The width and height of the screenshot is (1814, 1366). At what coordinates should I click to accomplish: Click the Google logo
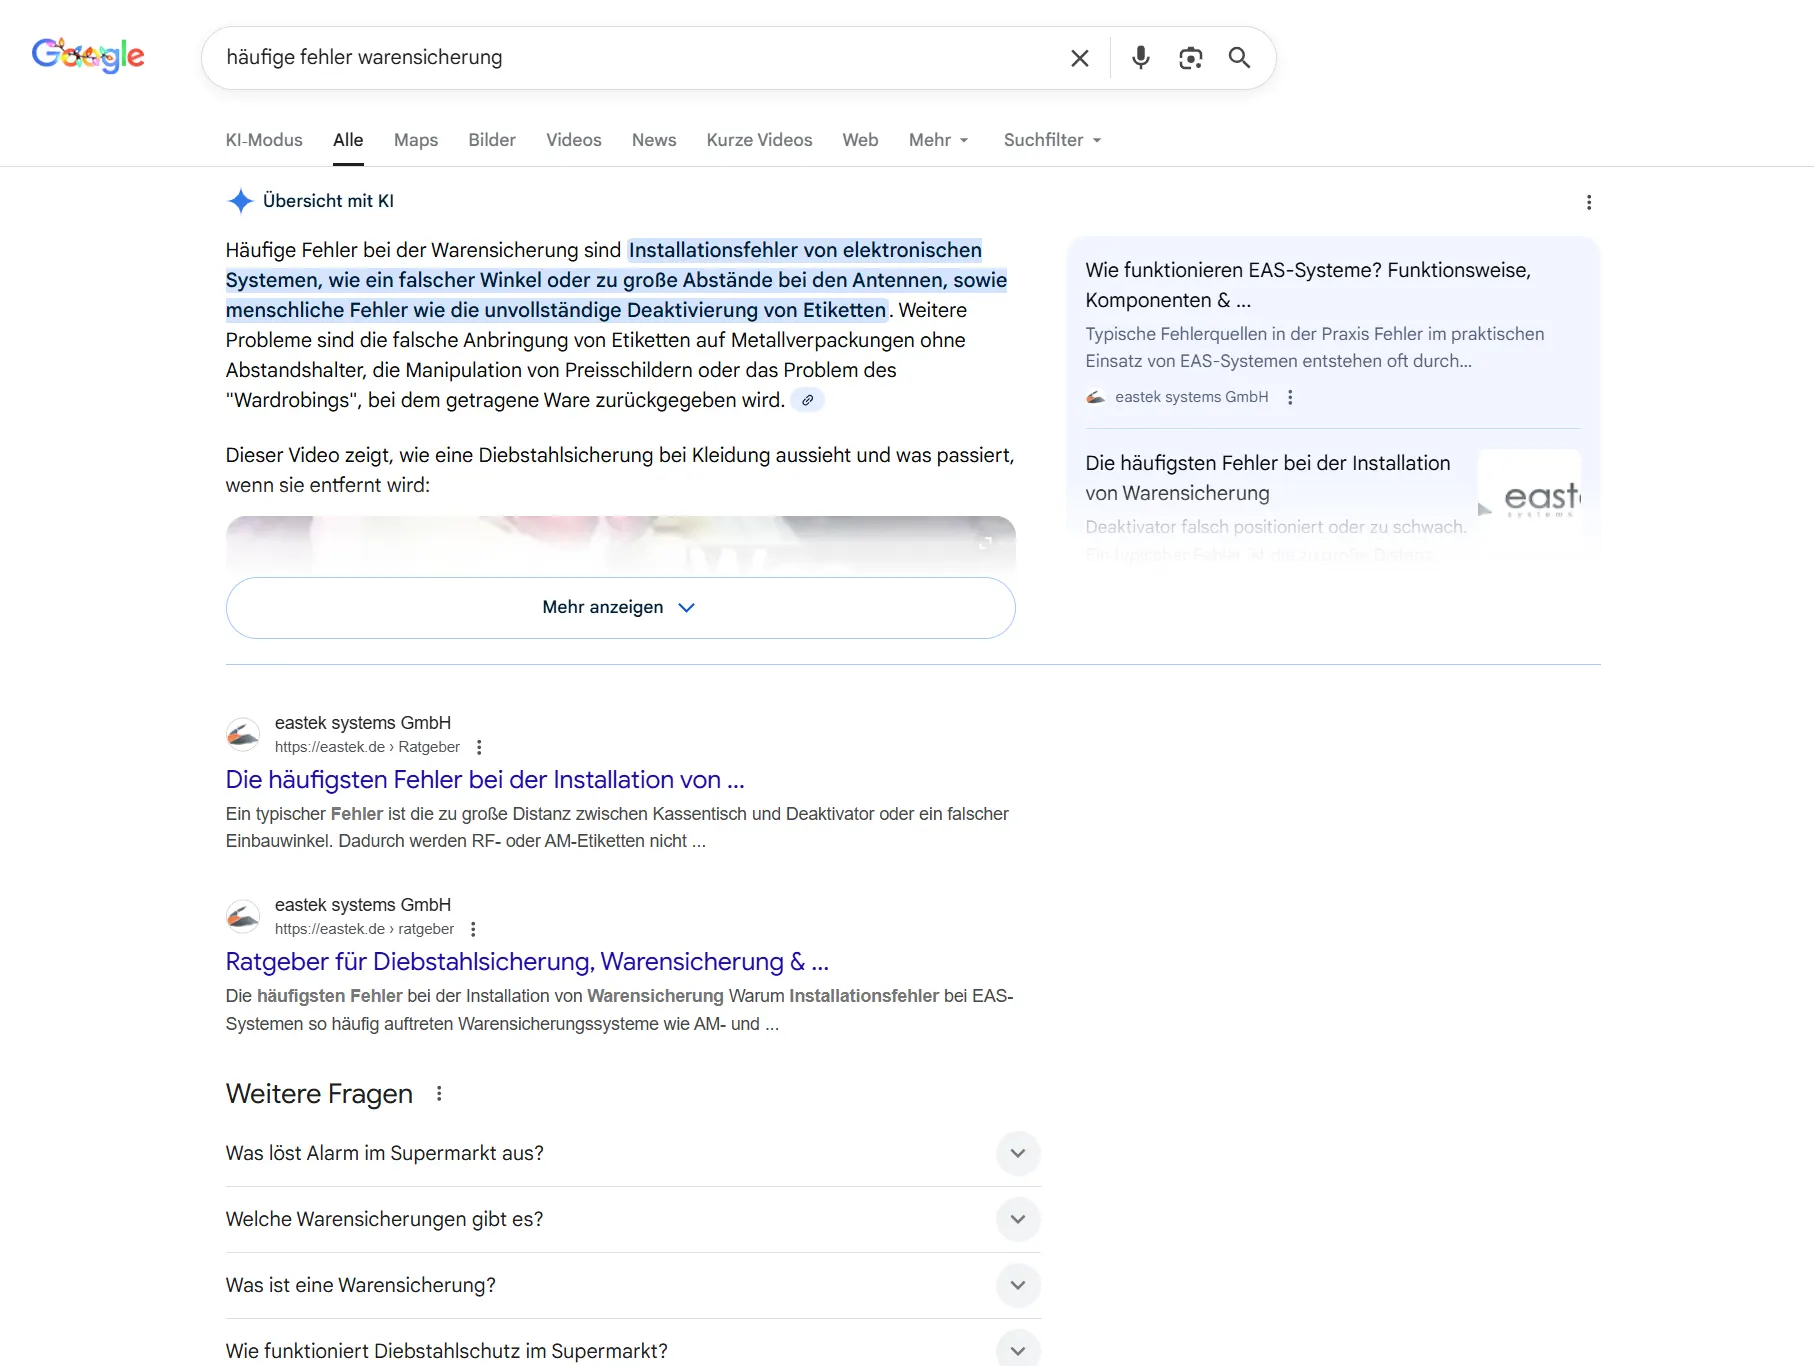point(87,55)
